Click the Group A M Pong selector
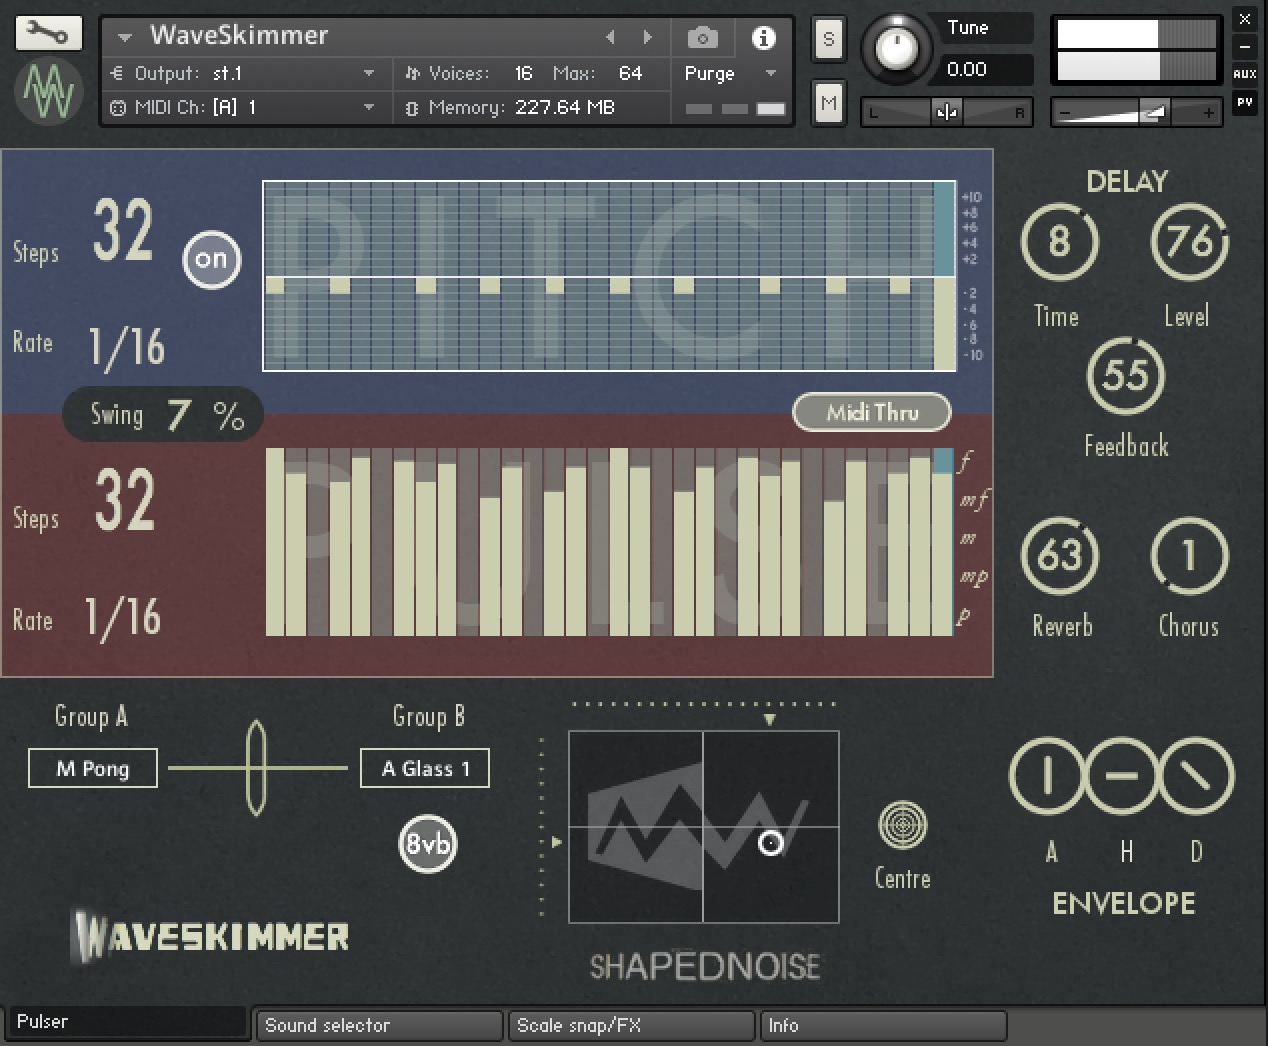Viewport: 1268px width, 1046px height. click(x=93, y=768)
